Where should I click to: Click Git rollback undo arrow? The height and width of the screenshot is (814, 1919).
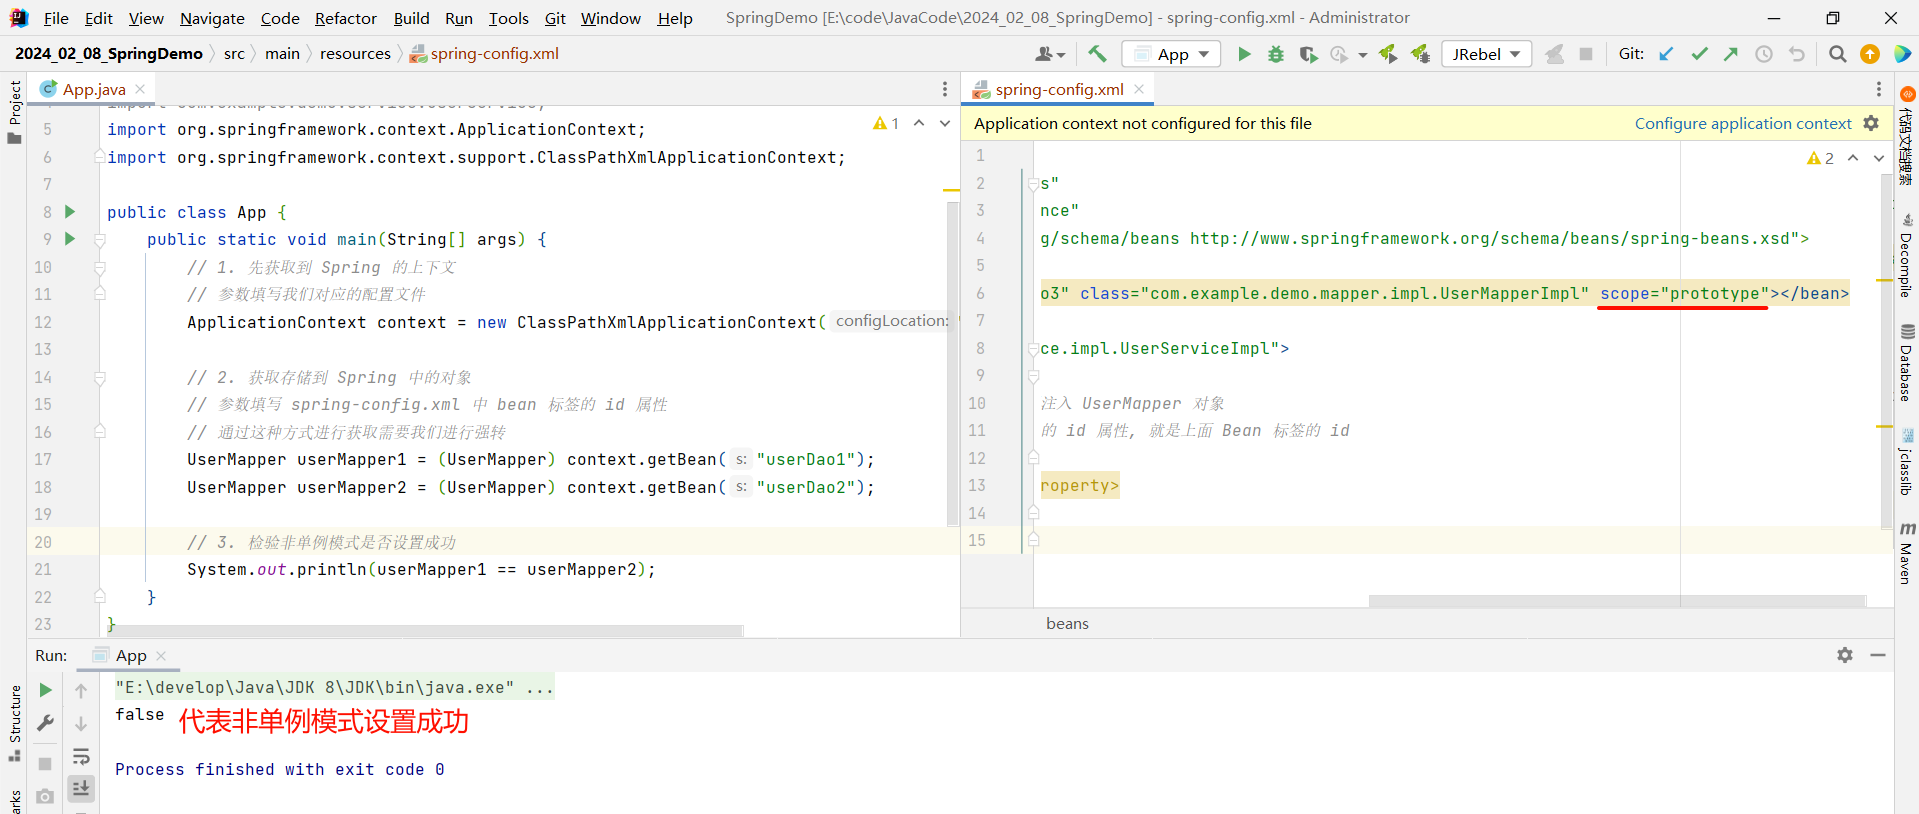[x=1797, y=54]
